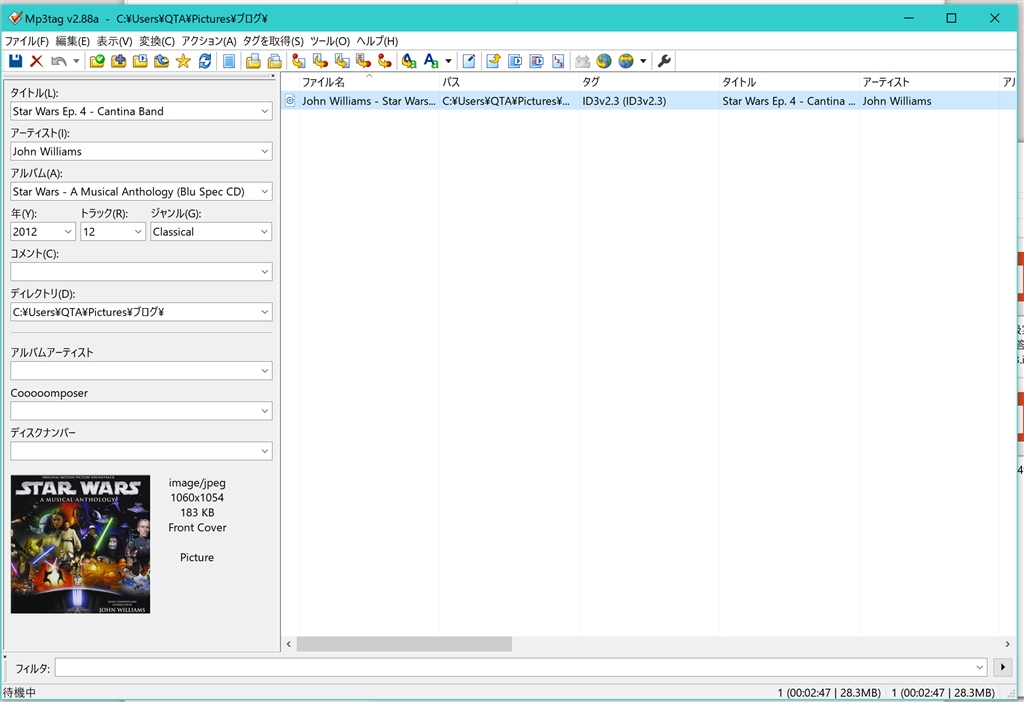The image size is (1024, 702).
Task: Click the horizontal scrollbar thumb in file list
Action: click(x=404, y=644)
